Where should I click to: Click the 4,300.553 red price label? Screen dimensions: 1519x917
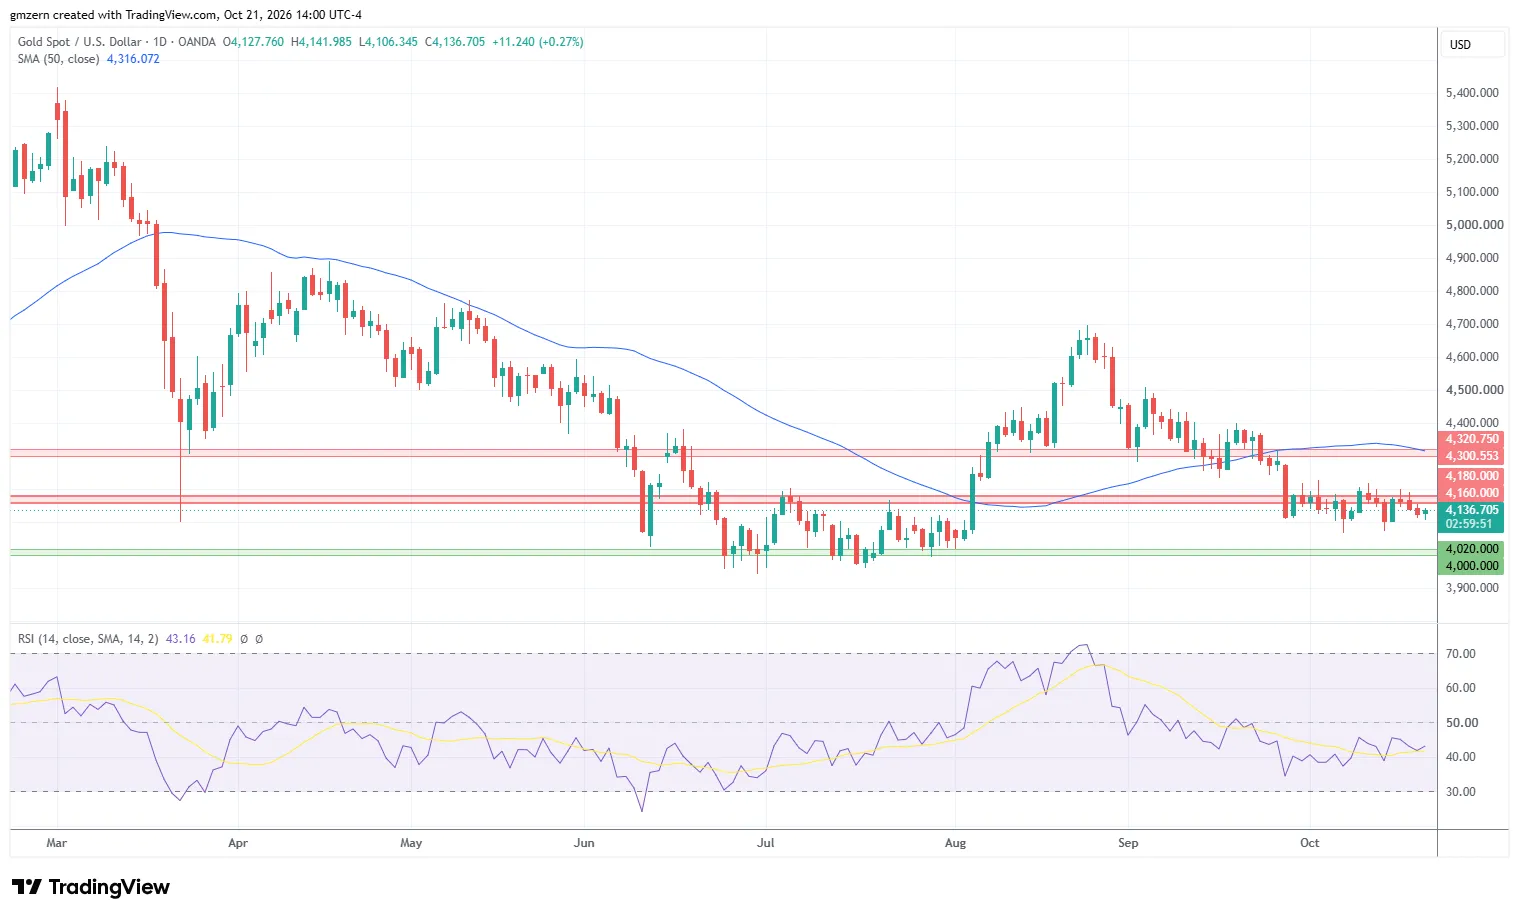coord(1471,456)
